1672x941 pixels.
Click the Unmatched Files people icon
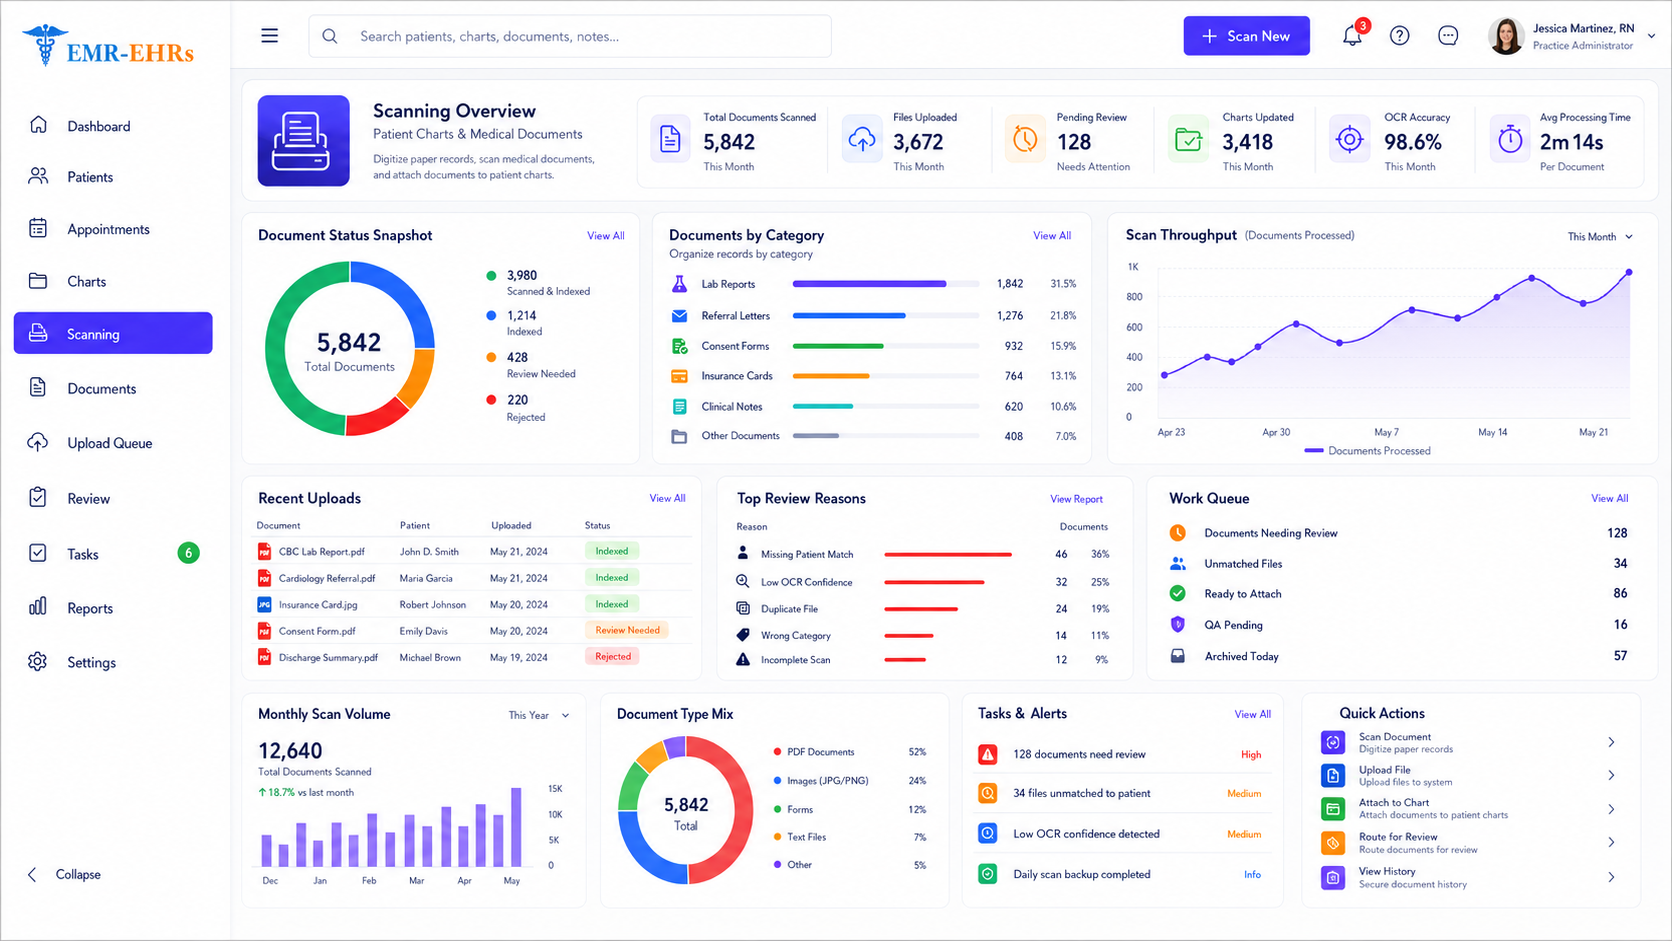pos(1178,564)
